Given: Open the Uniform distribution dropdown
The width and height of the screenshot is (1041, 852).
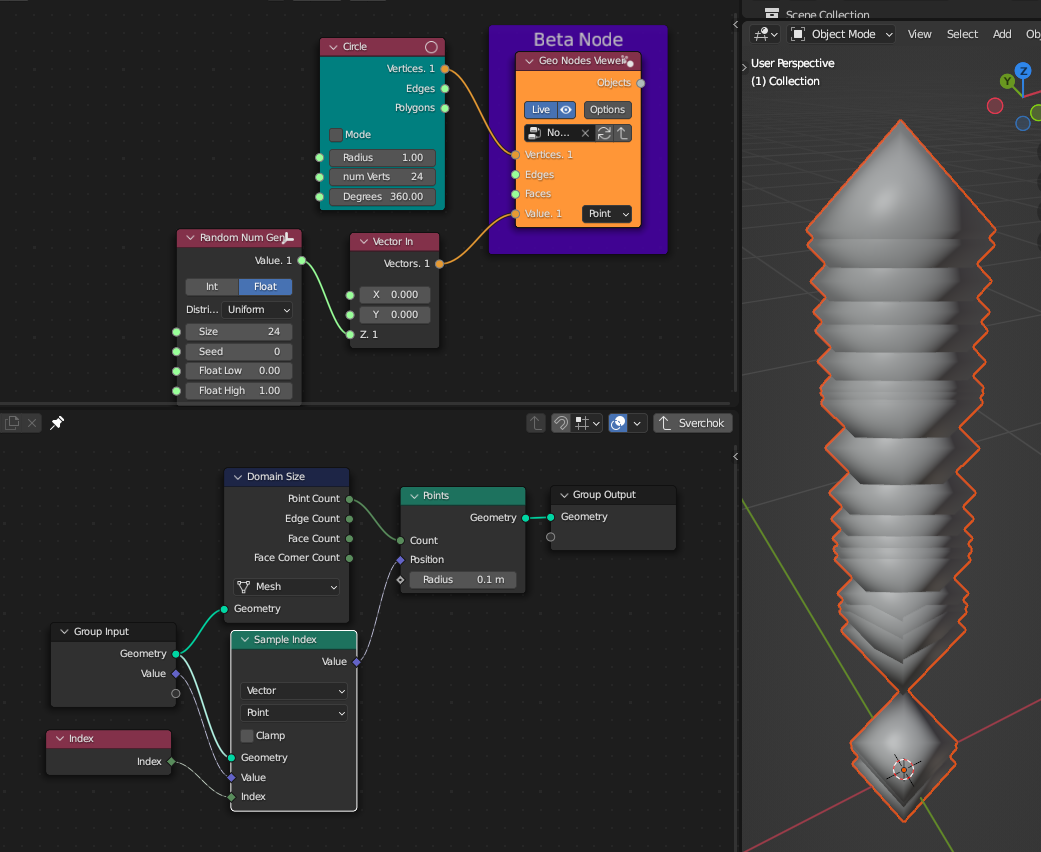Looking at the screenshot, I should click(256, 309).
